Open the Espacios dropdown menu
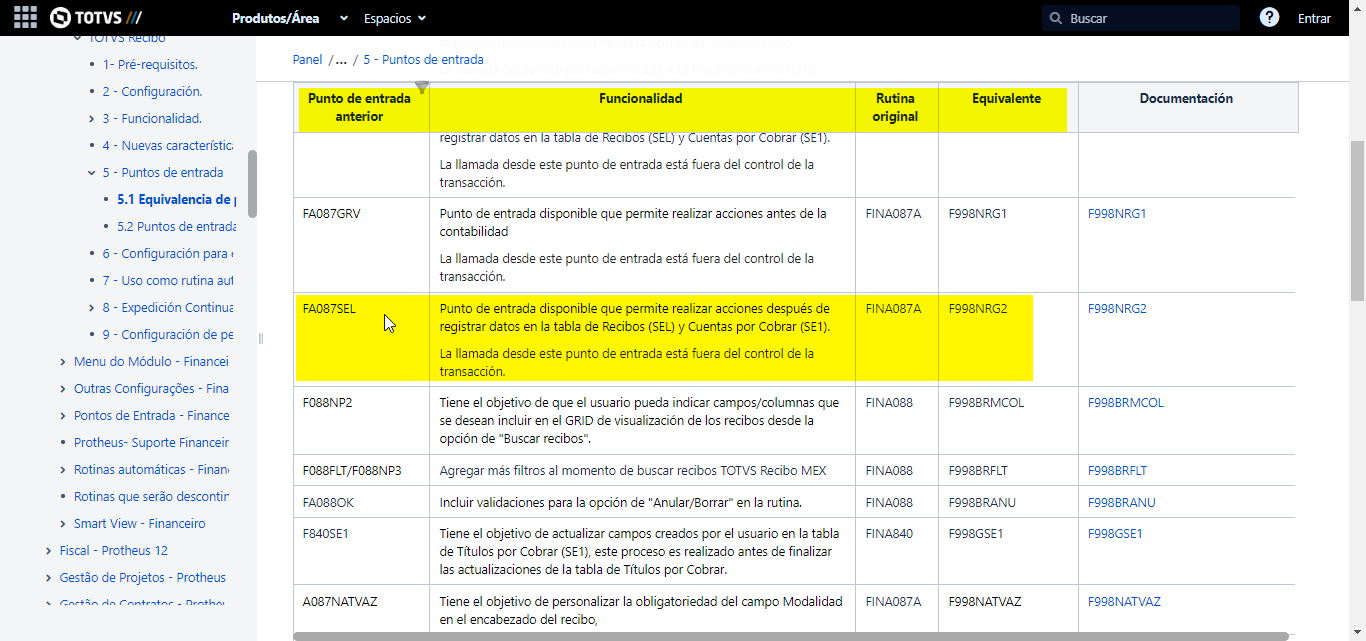Image resolution: width=1366 pixels, height=641 pixels. click(x=395, y=18)
